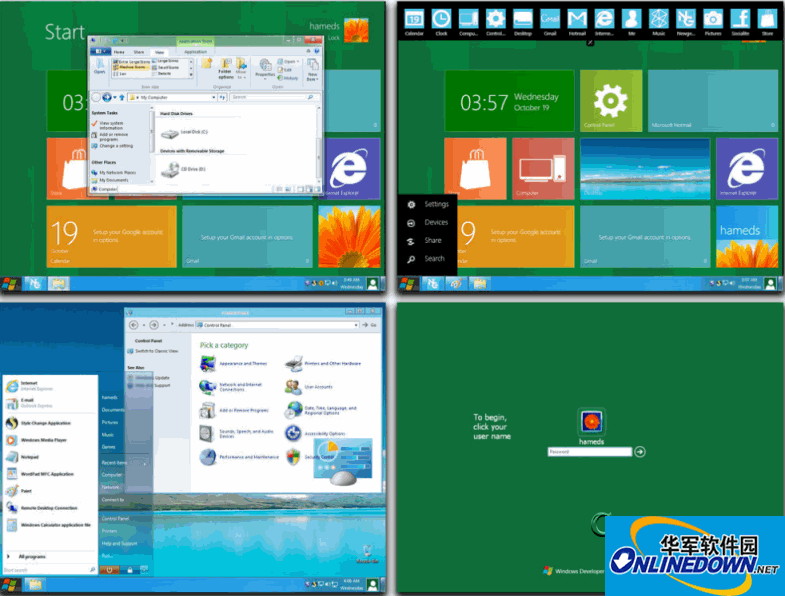
Task: Click Switch to Classic View
Action: (153, 351)
